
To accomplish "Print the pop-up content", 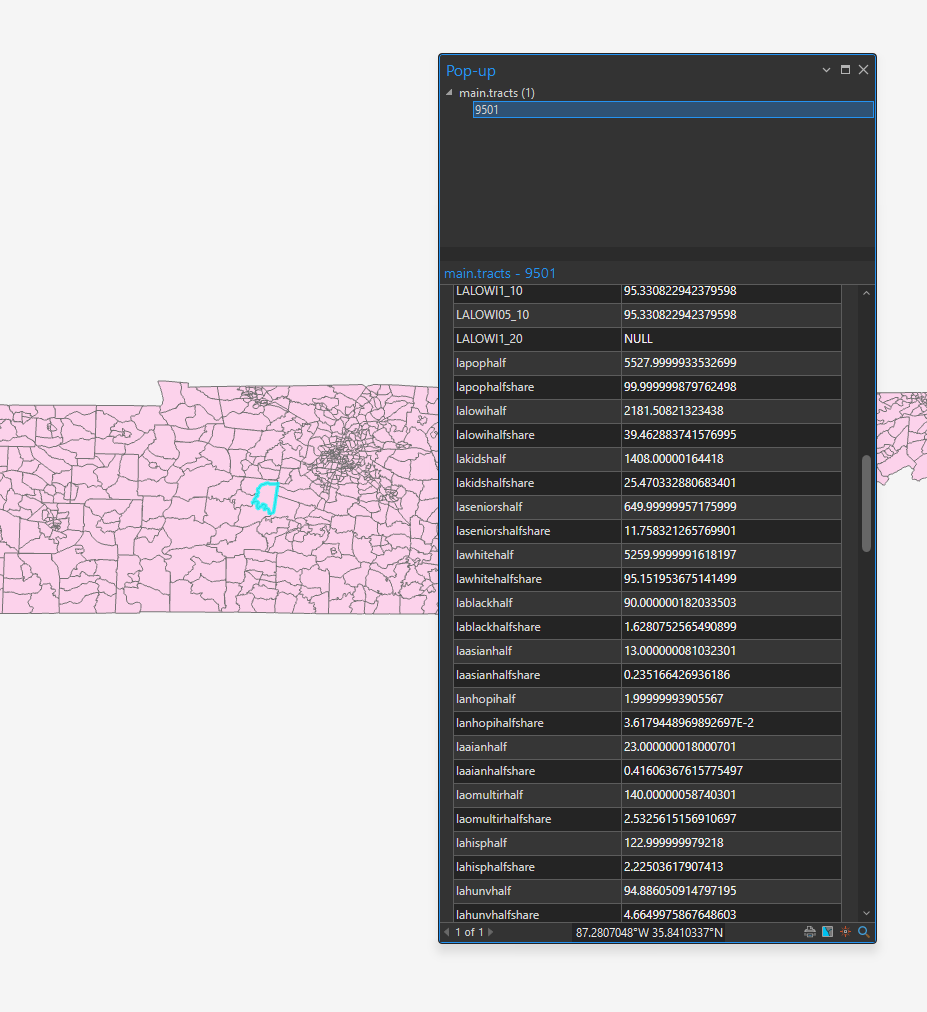I will pos(809,931).
